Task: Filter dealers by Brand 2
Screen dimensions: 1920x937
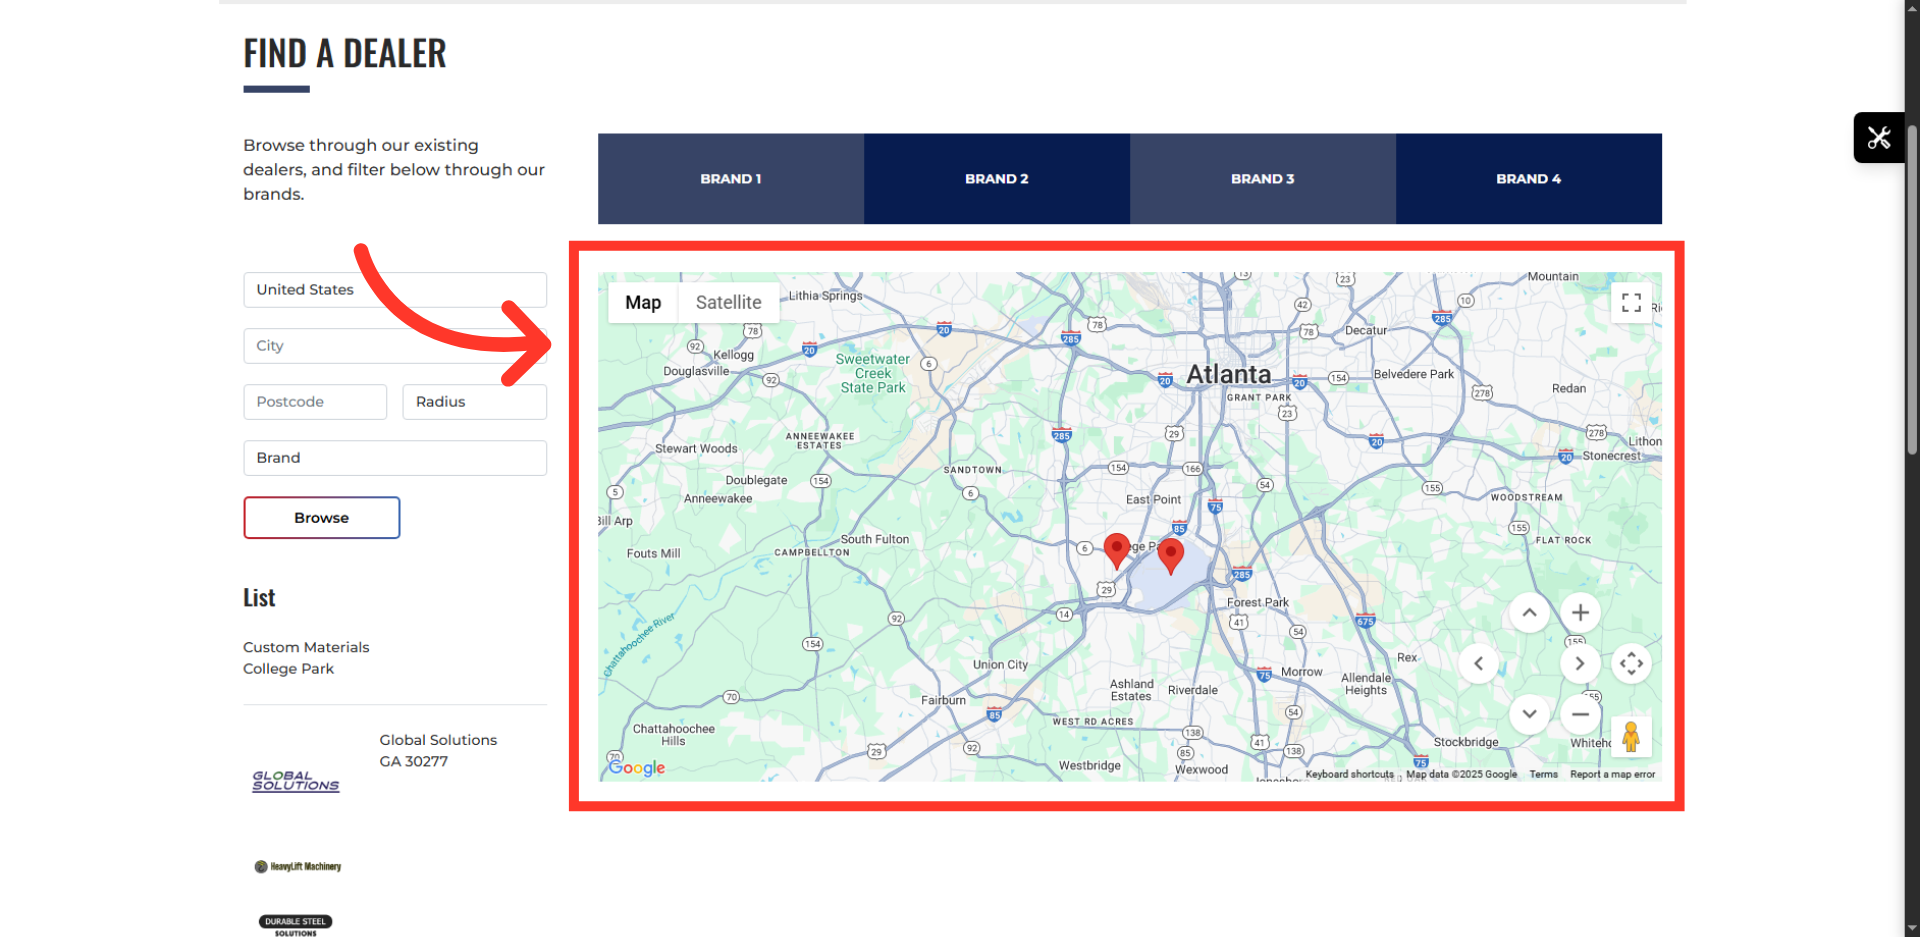Action: tap(997, 179)
